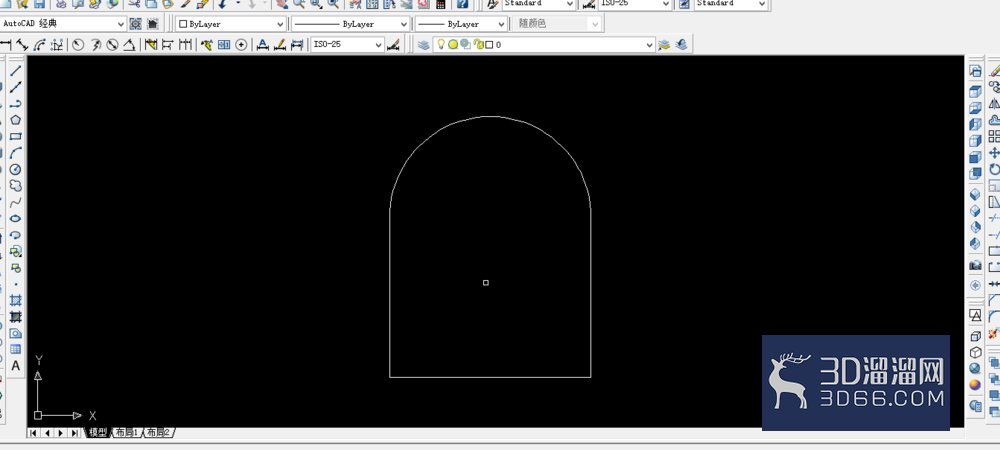Click the Layer Properties Manager icon

(x=423, y=45)
